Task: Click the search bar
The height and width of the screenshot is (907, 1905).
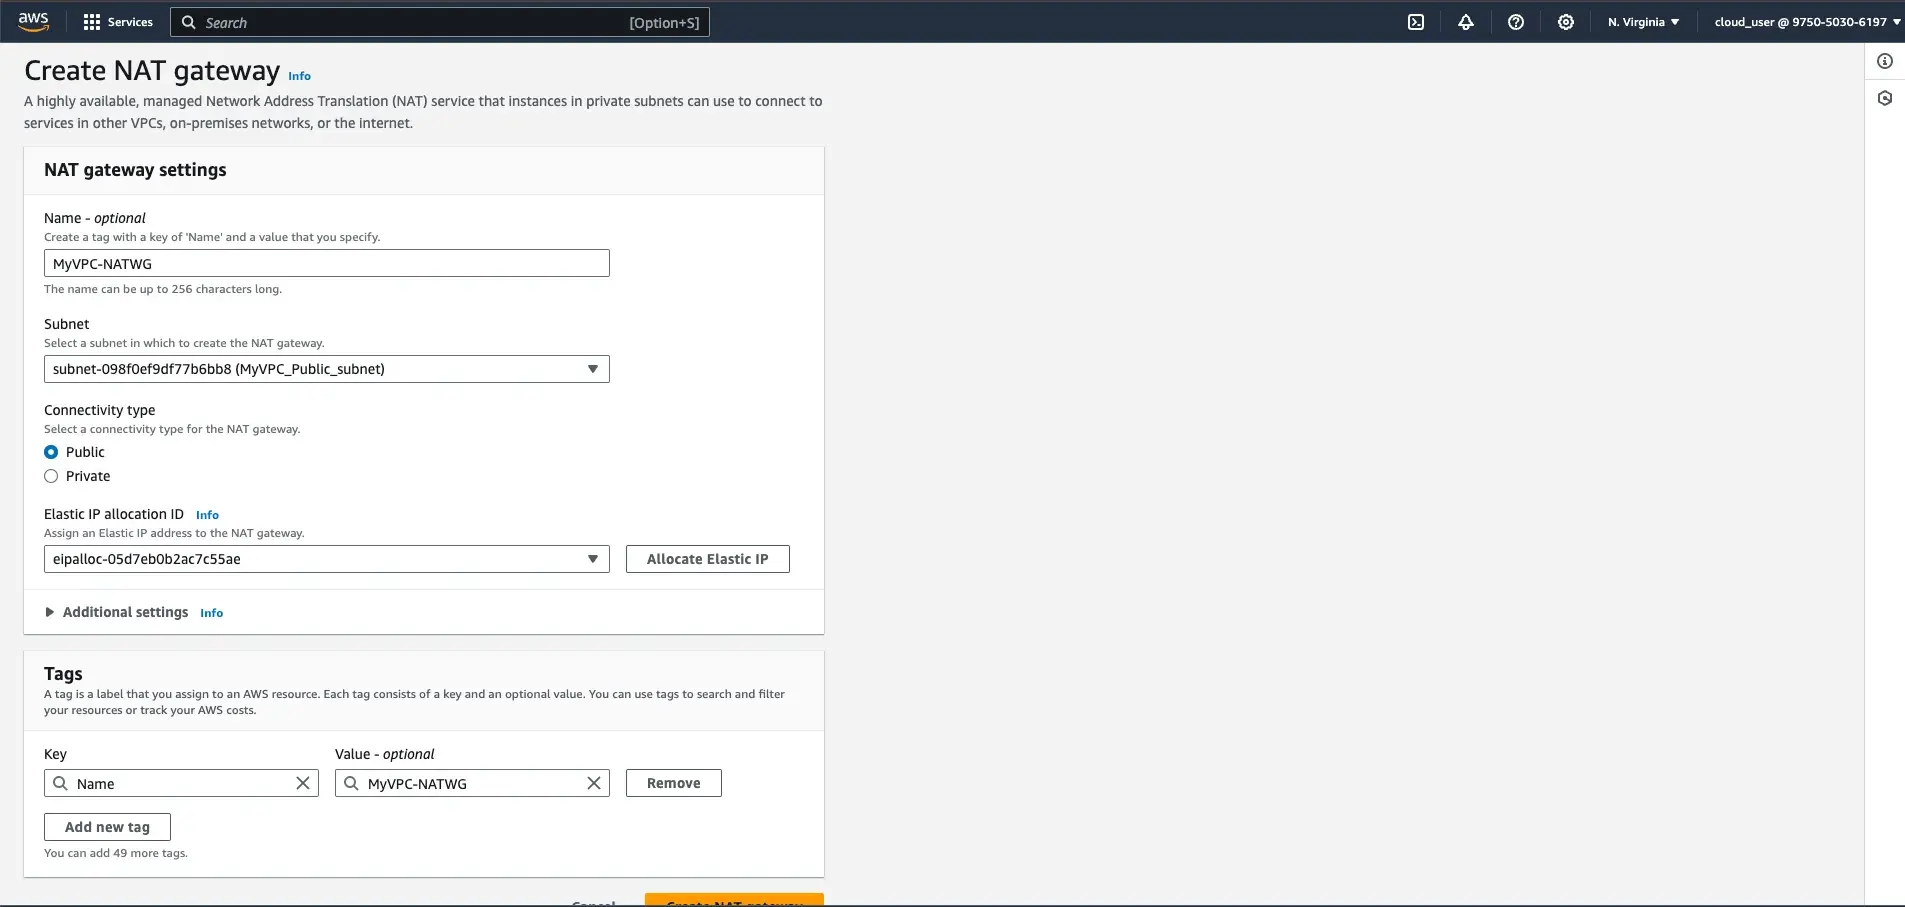Action: 438,21
